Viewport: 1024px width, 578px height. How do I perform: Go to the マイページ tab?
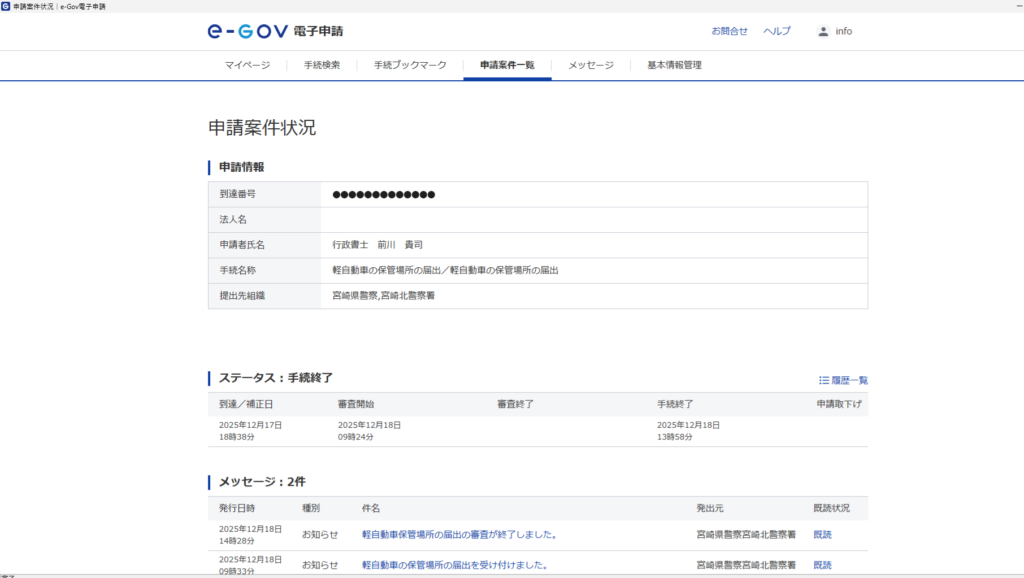(247, 65)
